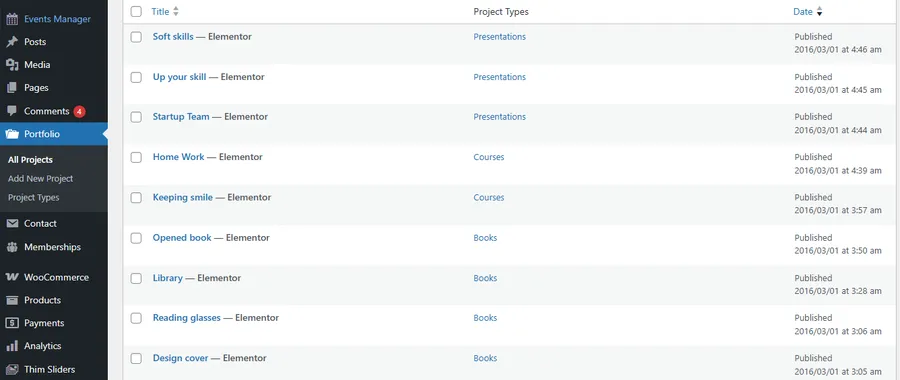Toggle Date column sort arrow
This screenshot has width=900, height=380.
[819, 12]
